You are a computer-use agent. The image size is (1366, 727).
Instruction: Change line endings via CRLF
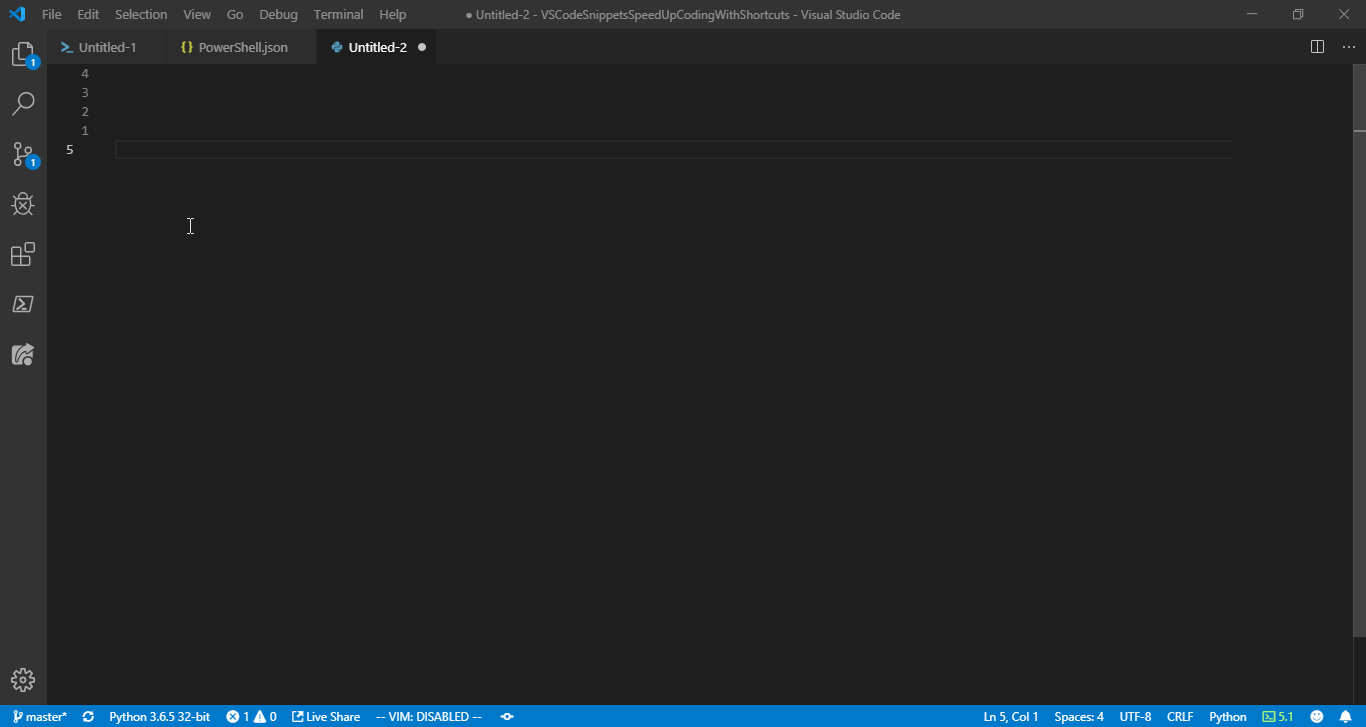coord(1180,717)
